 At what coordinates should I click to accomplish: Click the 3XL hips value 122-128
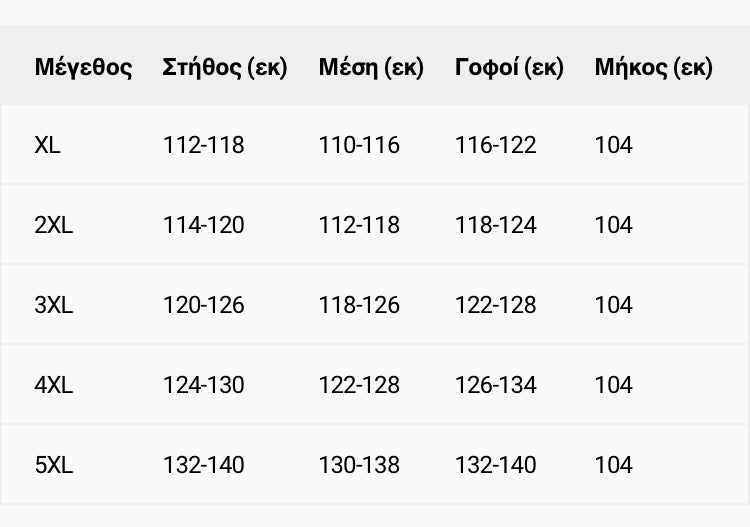(496, 305)
